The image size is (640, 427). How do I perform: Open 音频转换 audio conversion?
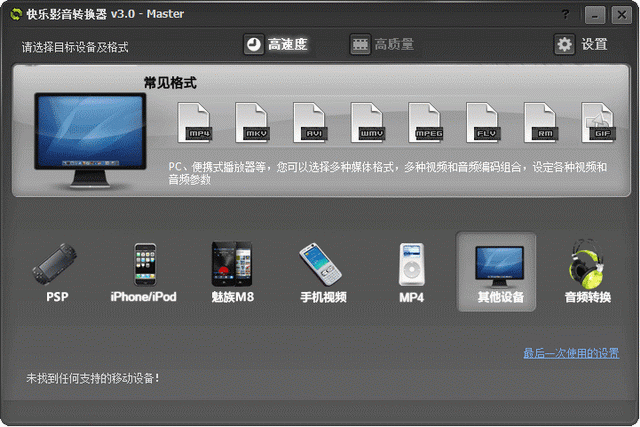point(587,272)
